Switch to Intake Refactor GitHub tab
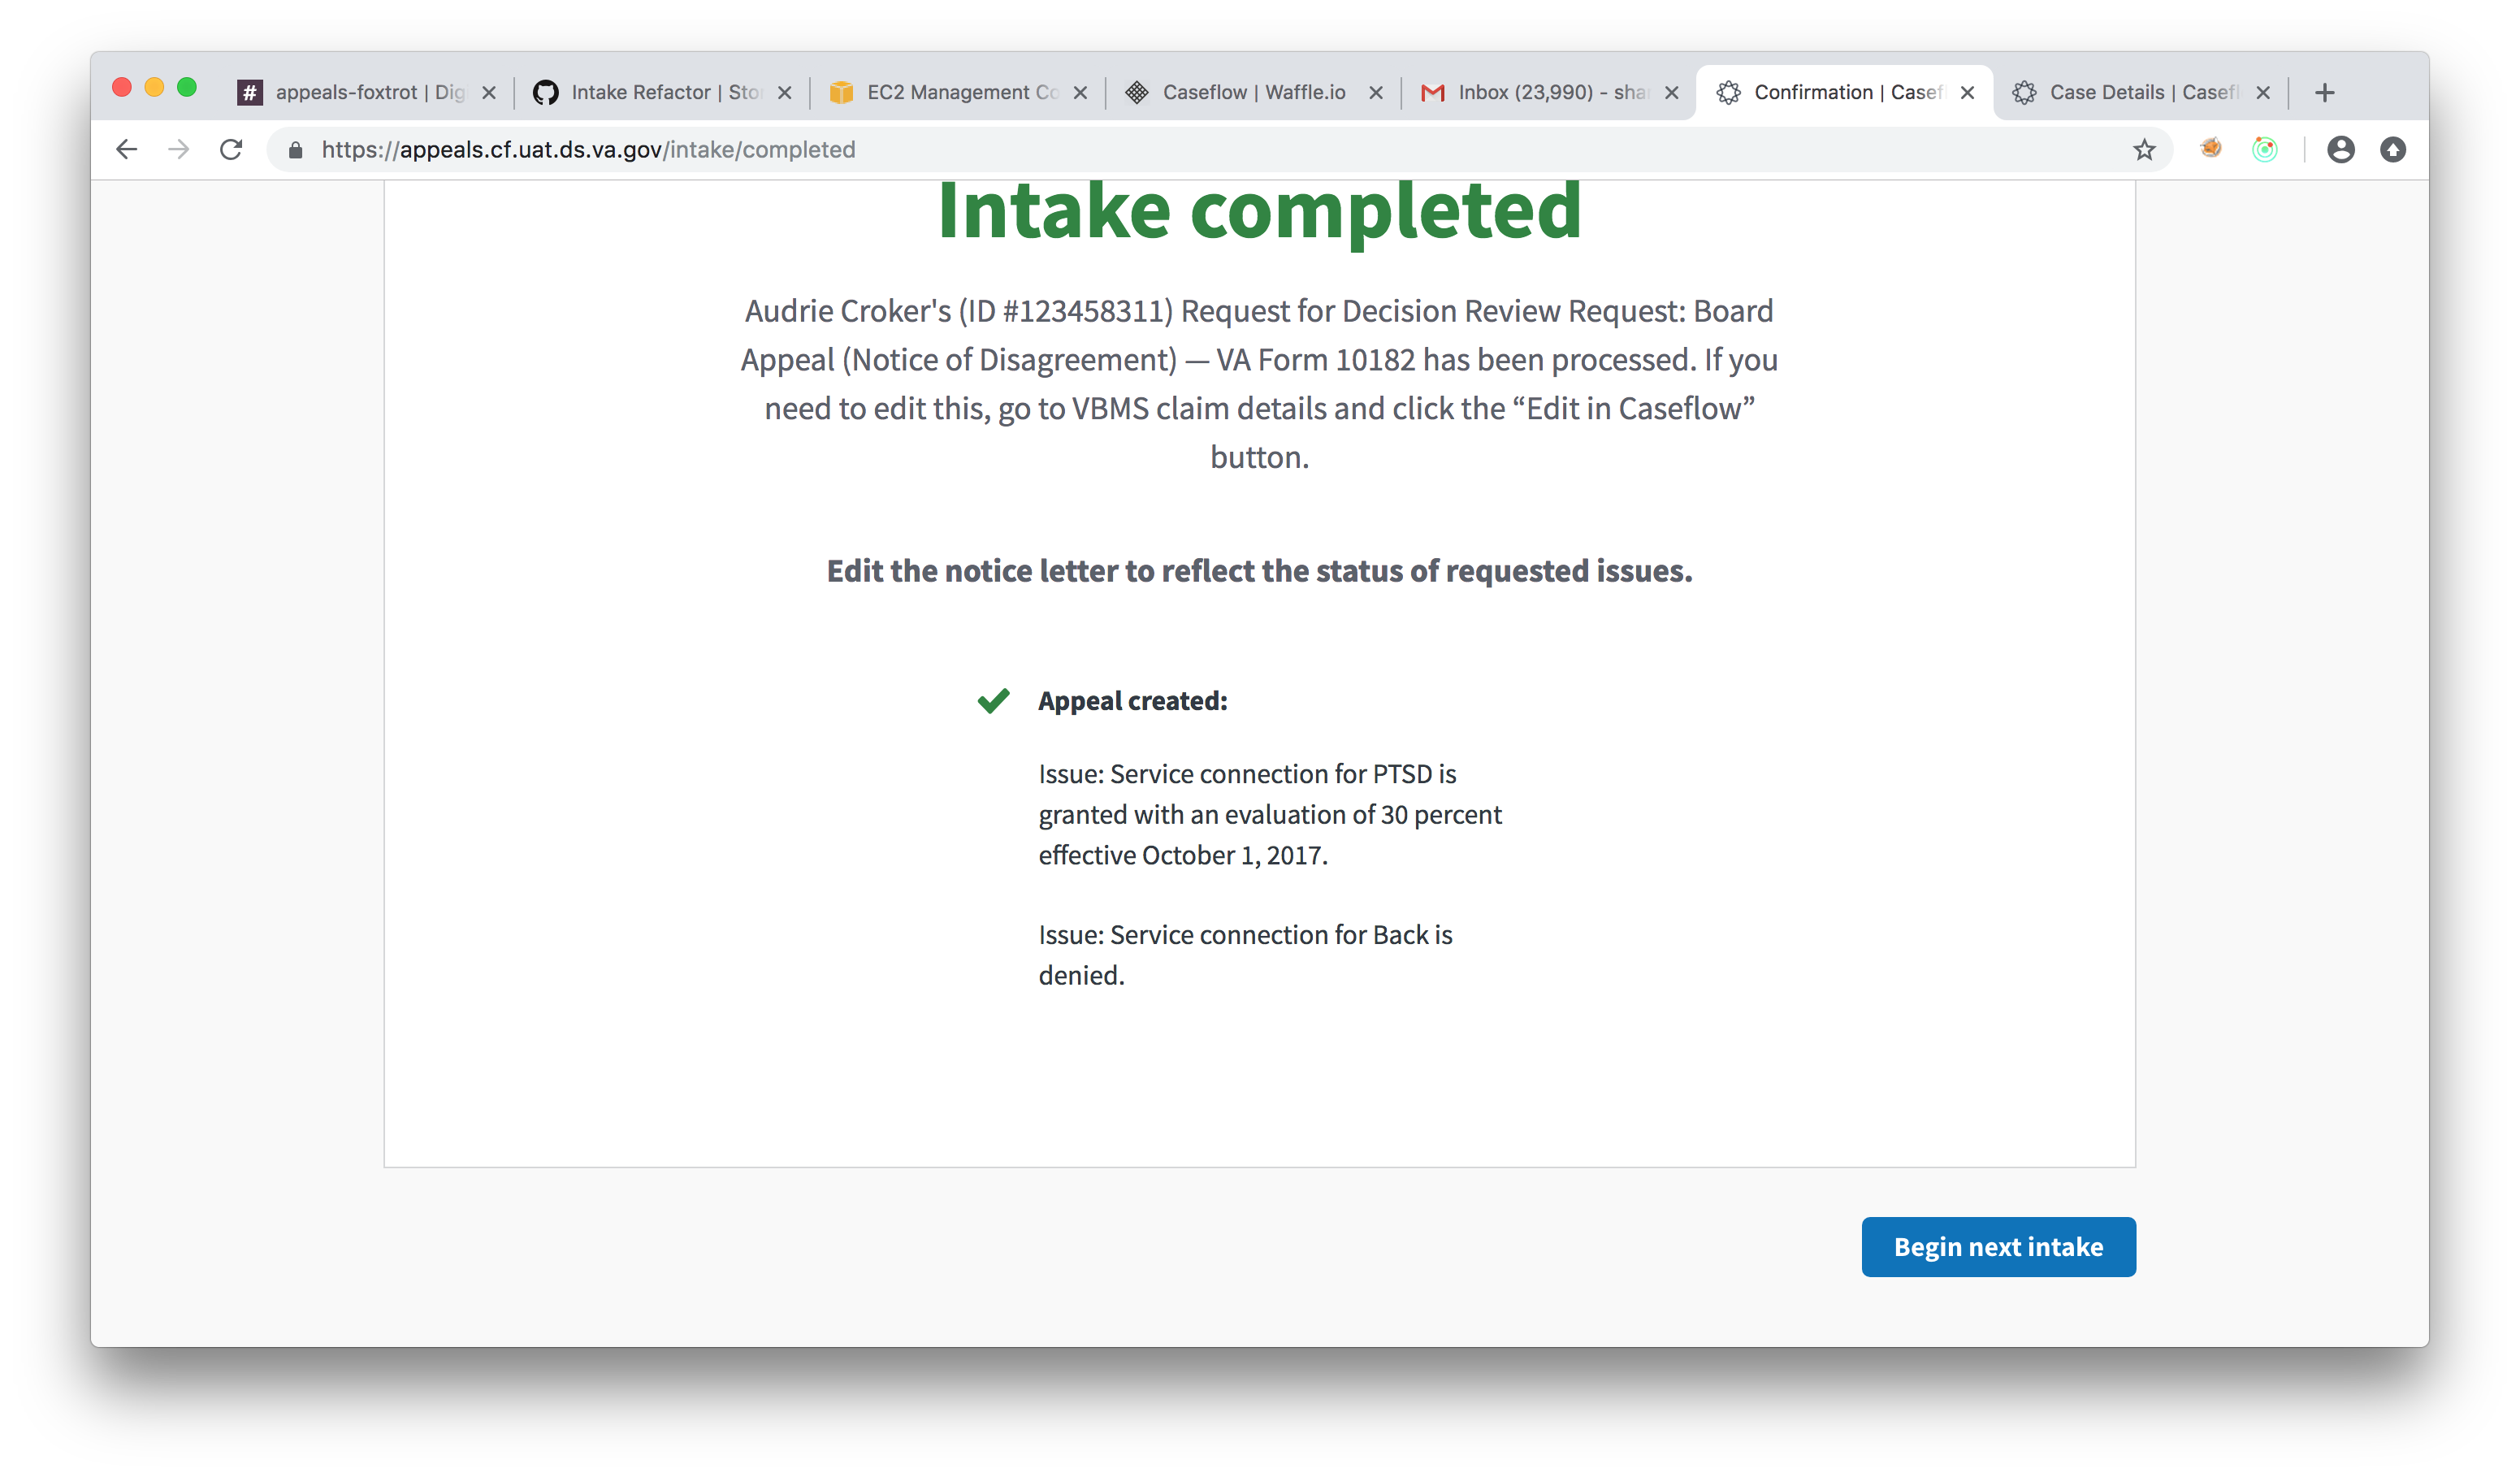The height and width of the screenshot is (1477, 2520). tap(650, 93)
